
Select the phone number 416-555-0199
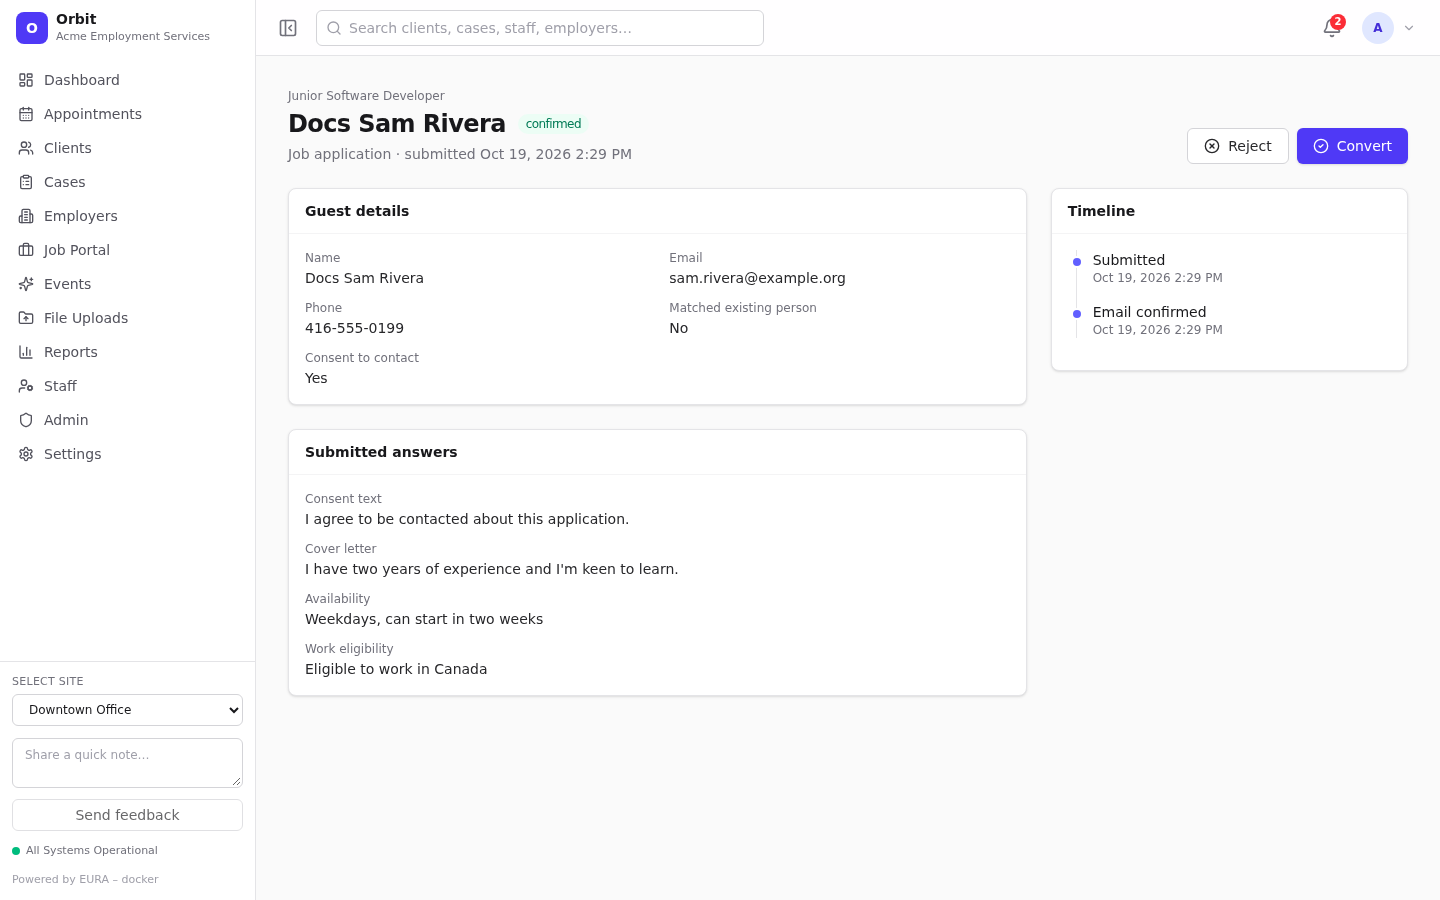point(354,328)
